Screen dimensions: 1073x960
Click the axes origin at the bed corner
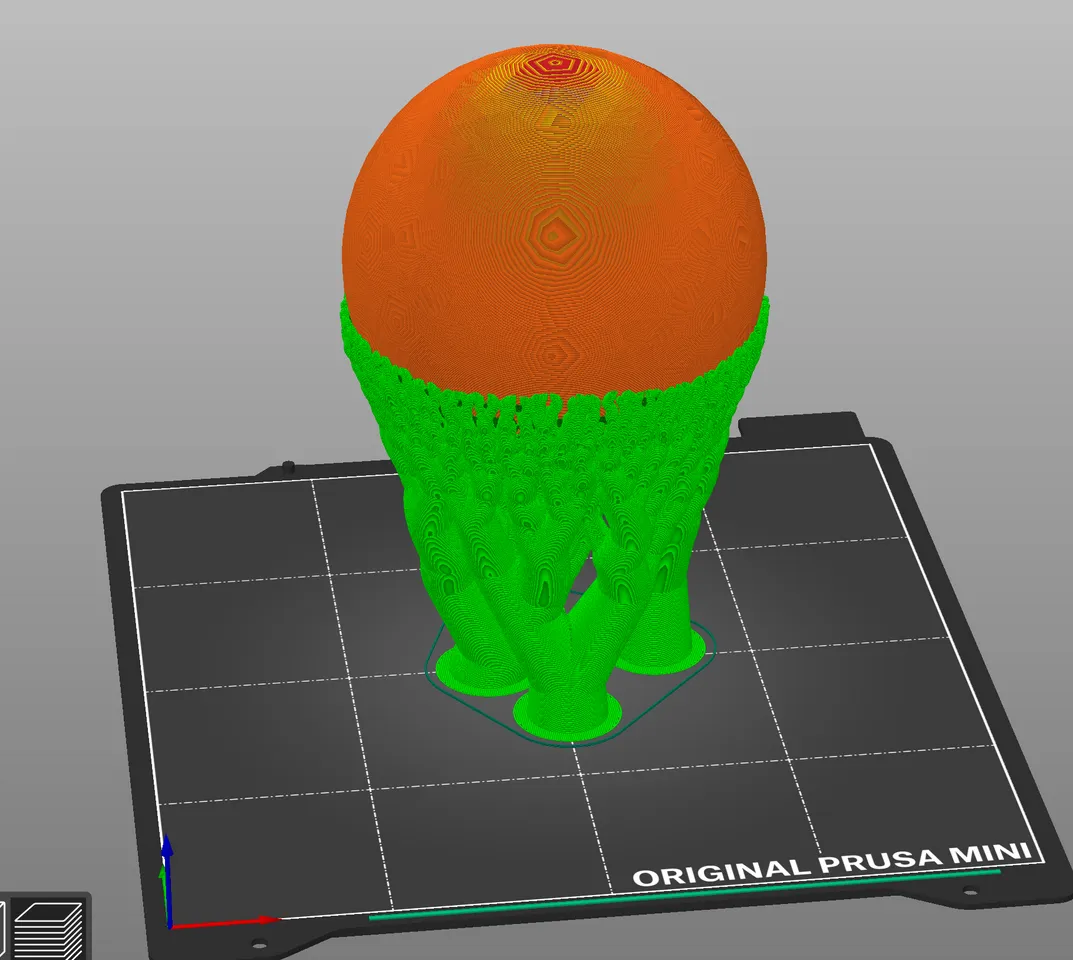[x=170, y=928]
